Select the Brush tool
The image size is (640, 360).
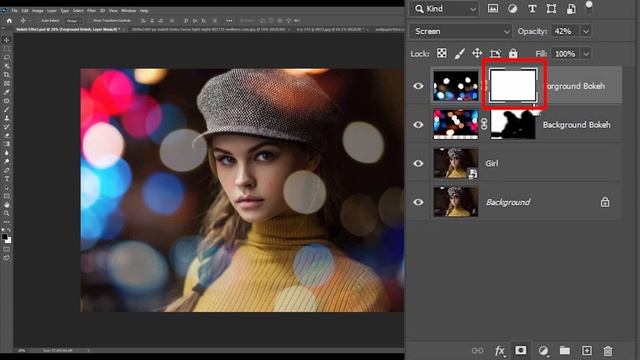(x=7, y=110)
